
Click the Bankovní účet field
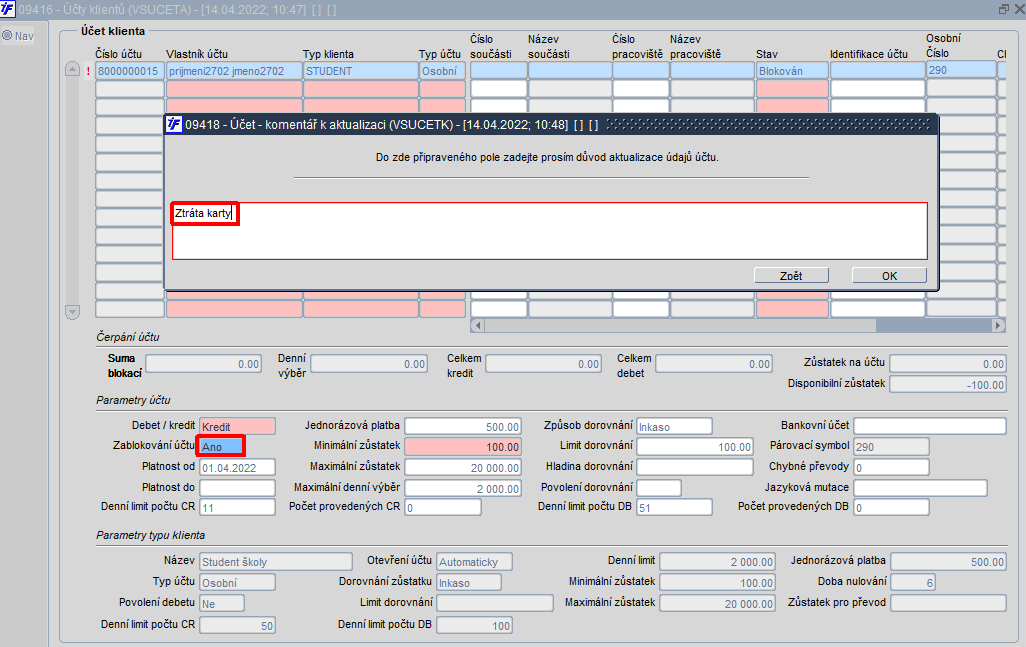pyautogui.click(x=930, y=427)
